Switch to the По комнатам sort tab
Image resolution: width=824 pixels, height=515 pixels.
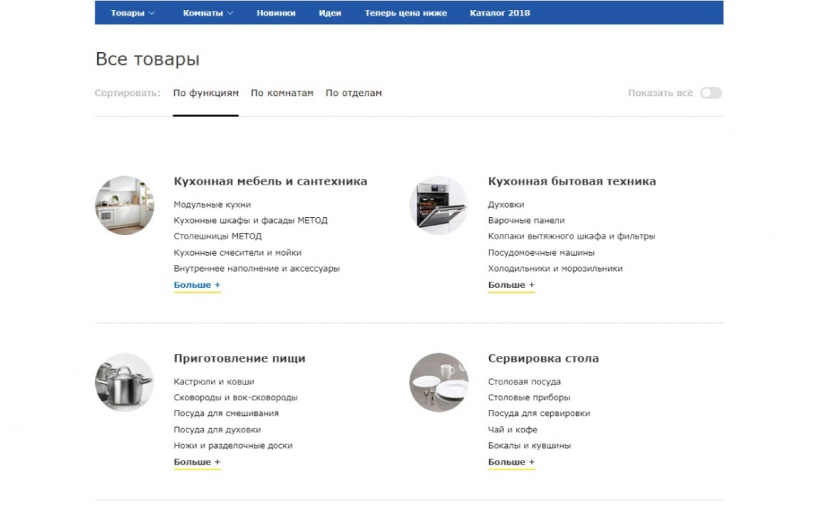tap(282, 93)
